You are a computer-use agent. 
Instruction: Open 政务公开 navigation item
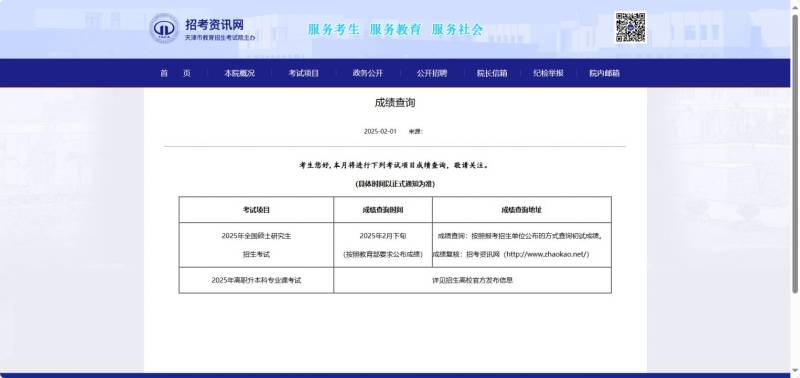coord(367,73)
